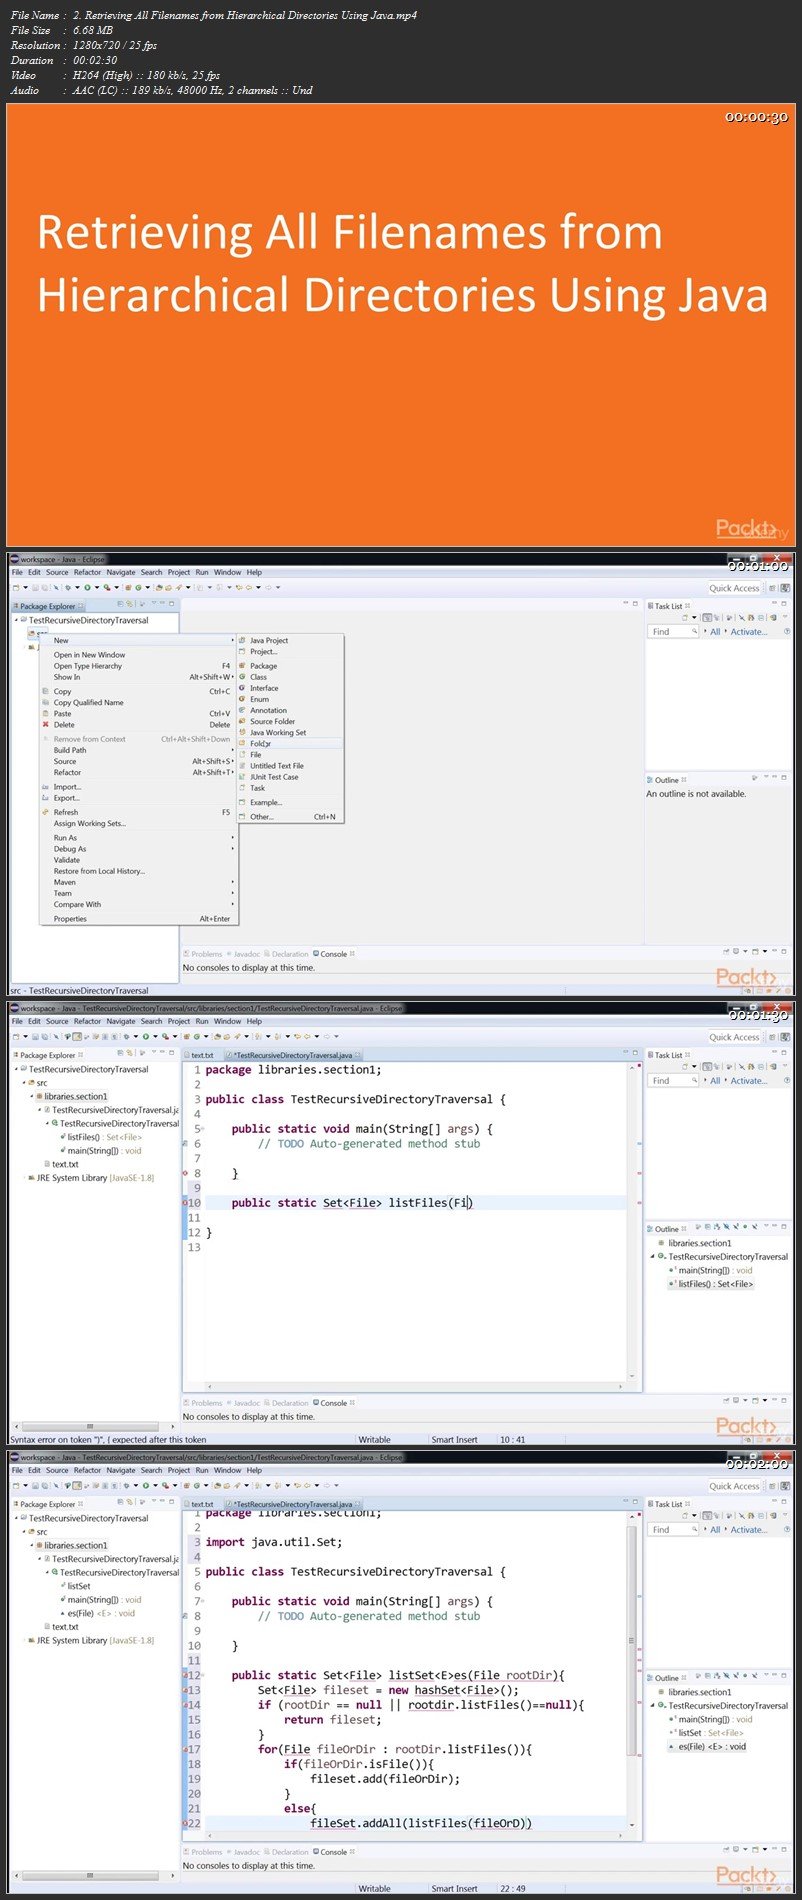This screenshot has width=802, height=1900.
Task: Select JUnit Test Case in New submenu
Action: [274, 777]
